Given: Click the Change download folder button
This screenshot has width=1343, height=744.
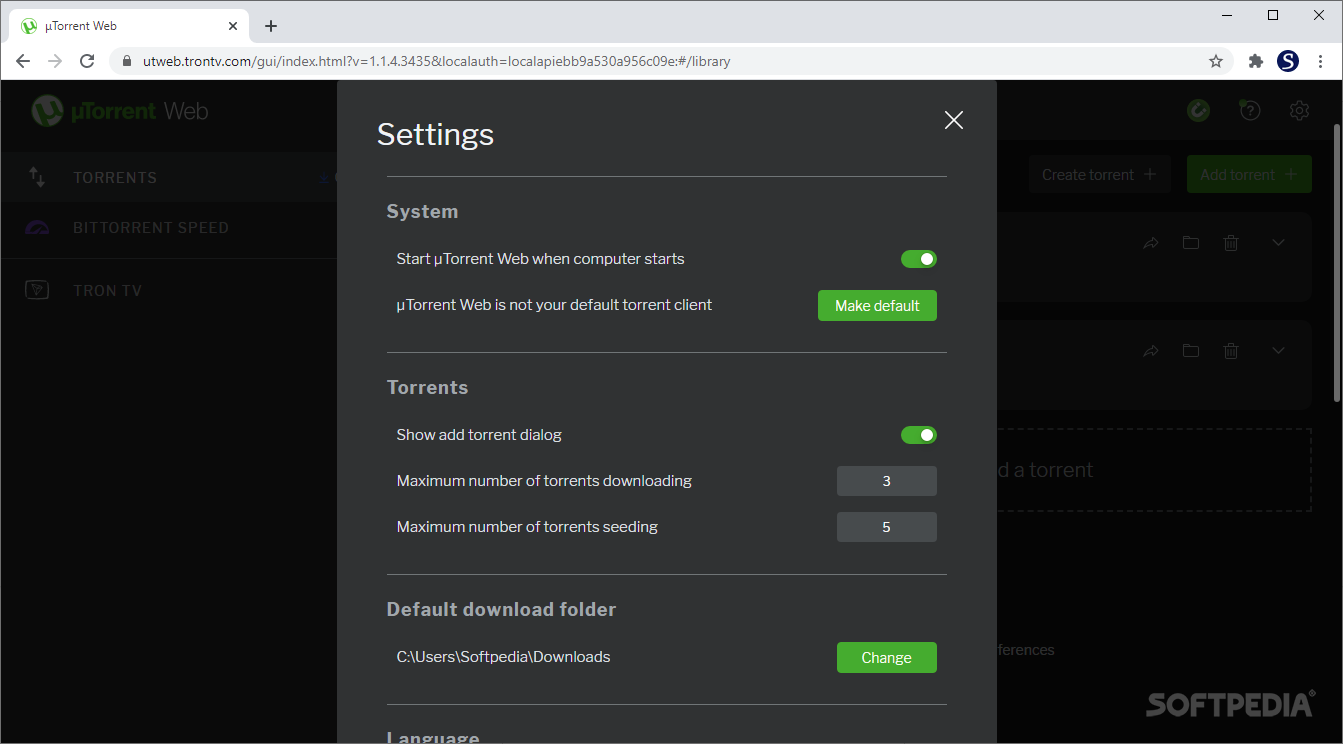Looking at the screenshot, I should [886, 658].
